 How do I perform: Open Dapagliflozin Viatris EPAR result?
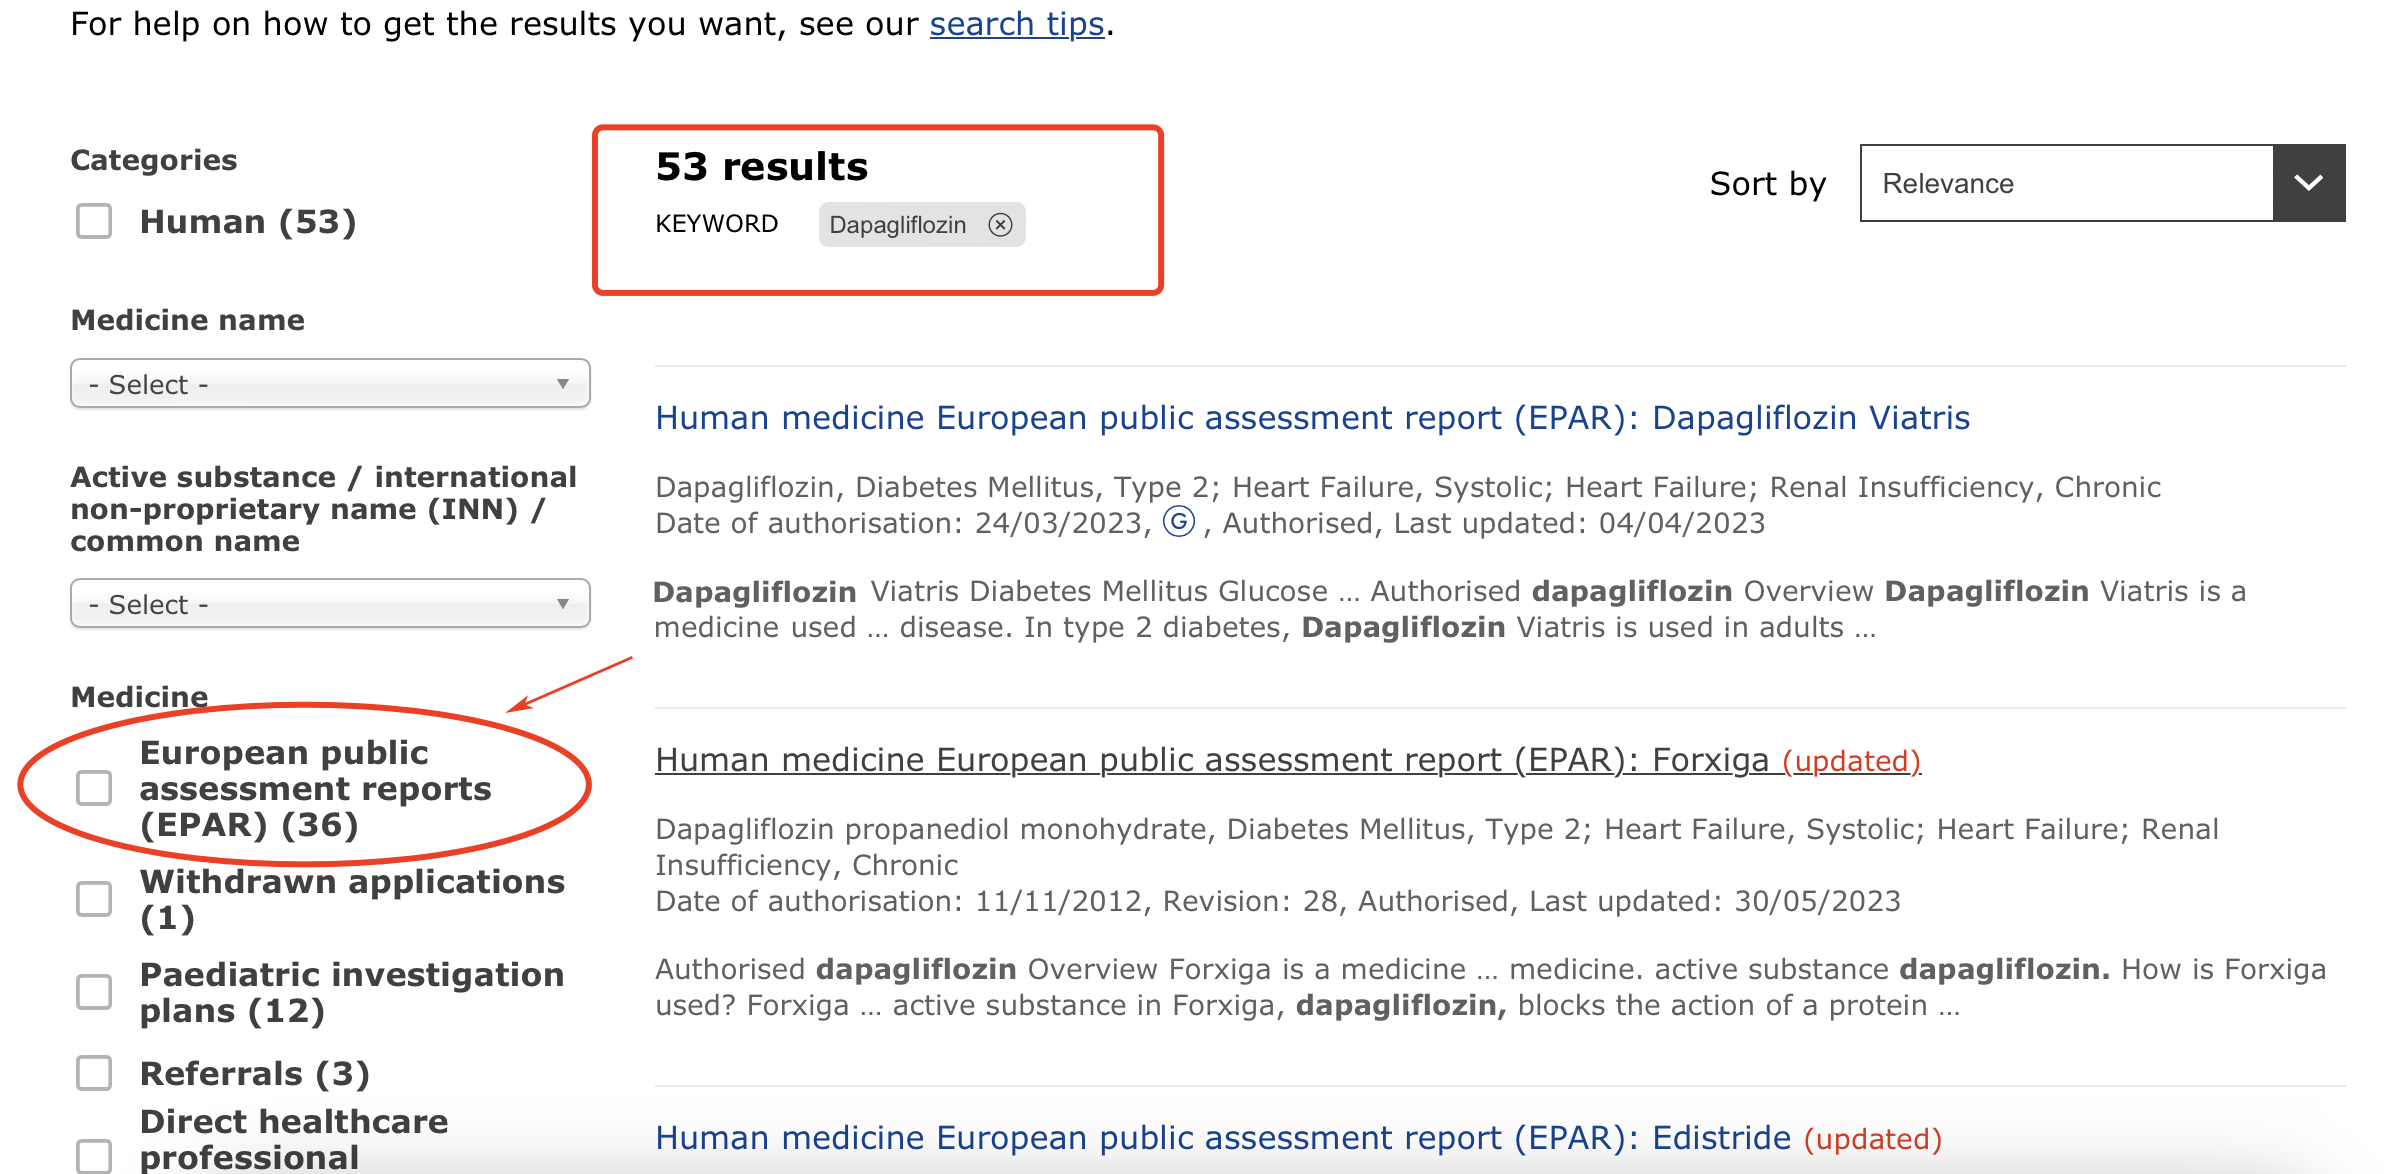tap(1312, 418)
